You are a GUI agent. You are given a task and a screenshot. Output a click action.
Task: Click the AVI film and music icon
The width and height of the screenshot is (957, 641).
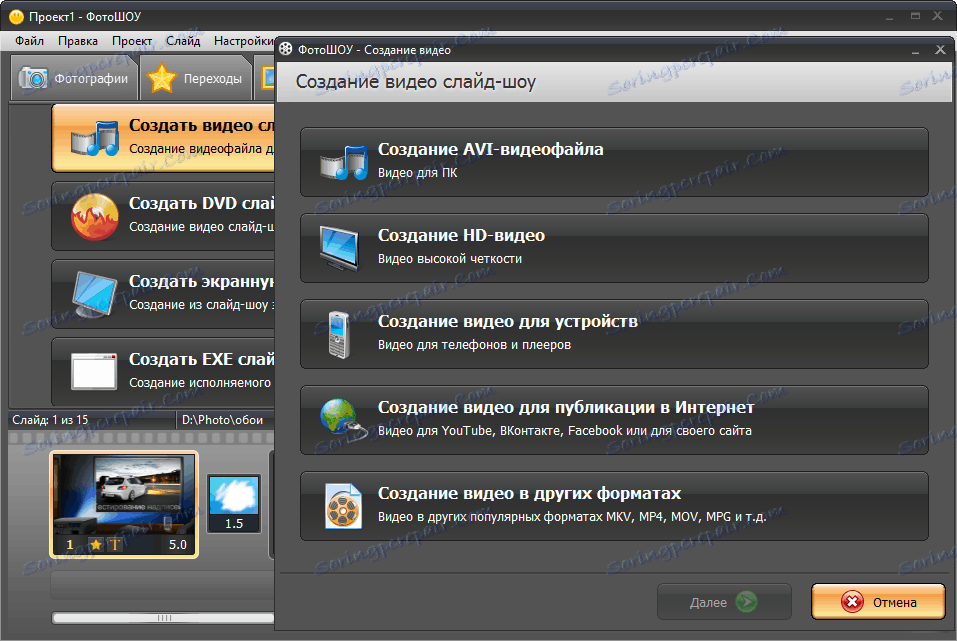point(344,162)
